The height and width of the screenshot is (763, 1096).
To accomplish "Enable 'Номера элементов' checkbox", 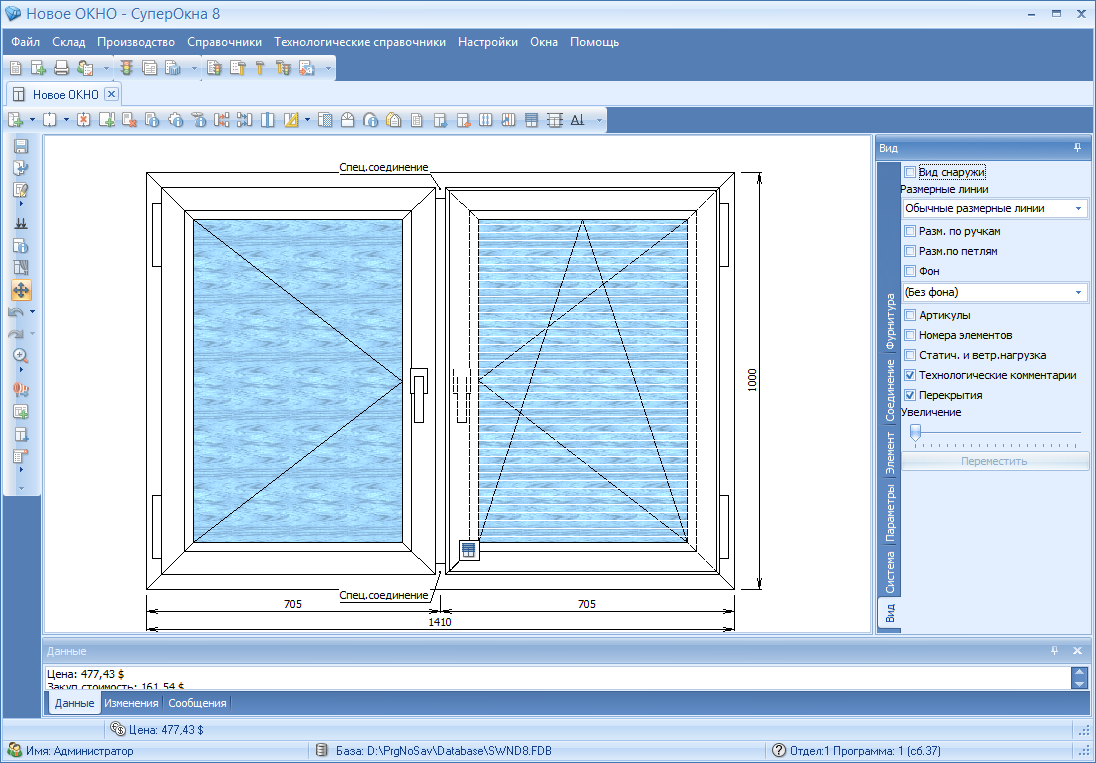I will coord(910,335).
